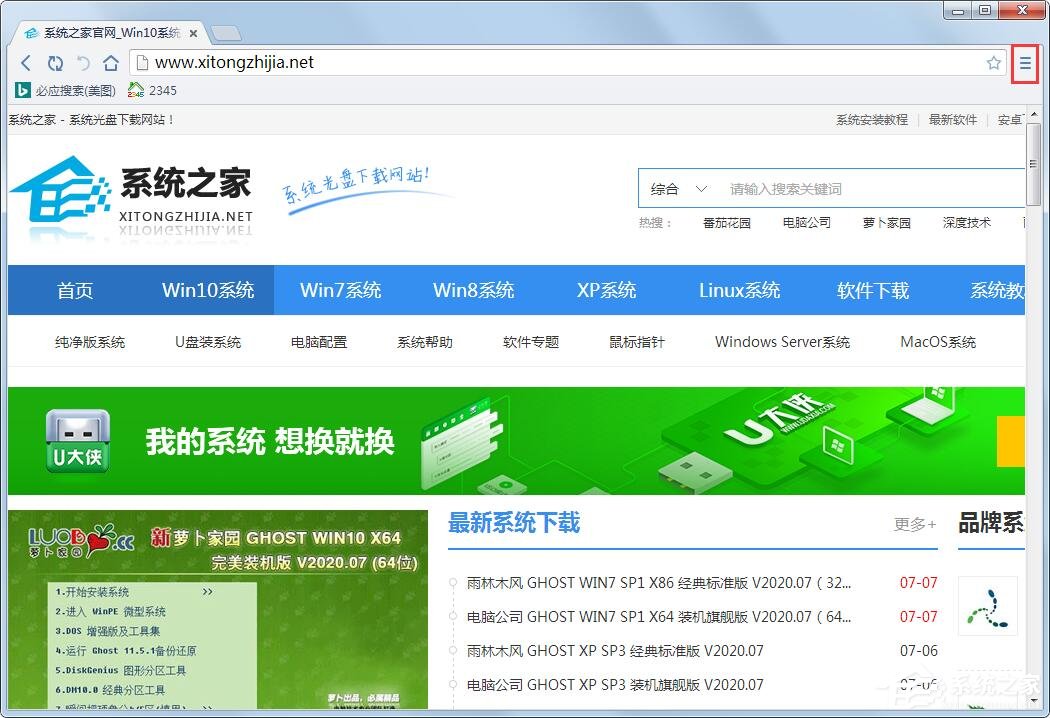The image size is (1050, 718).
Task: Bookmark the page with the star icon
Action: 994,62
